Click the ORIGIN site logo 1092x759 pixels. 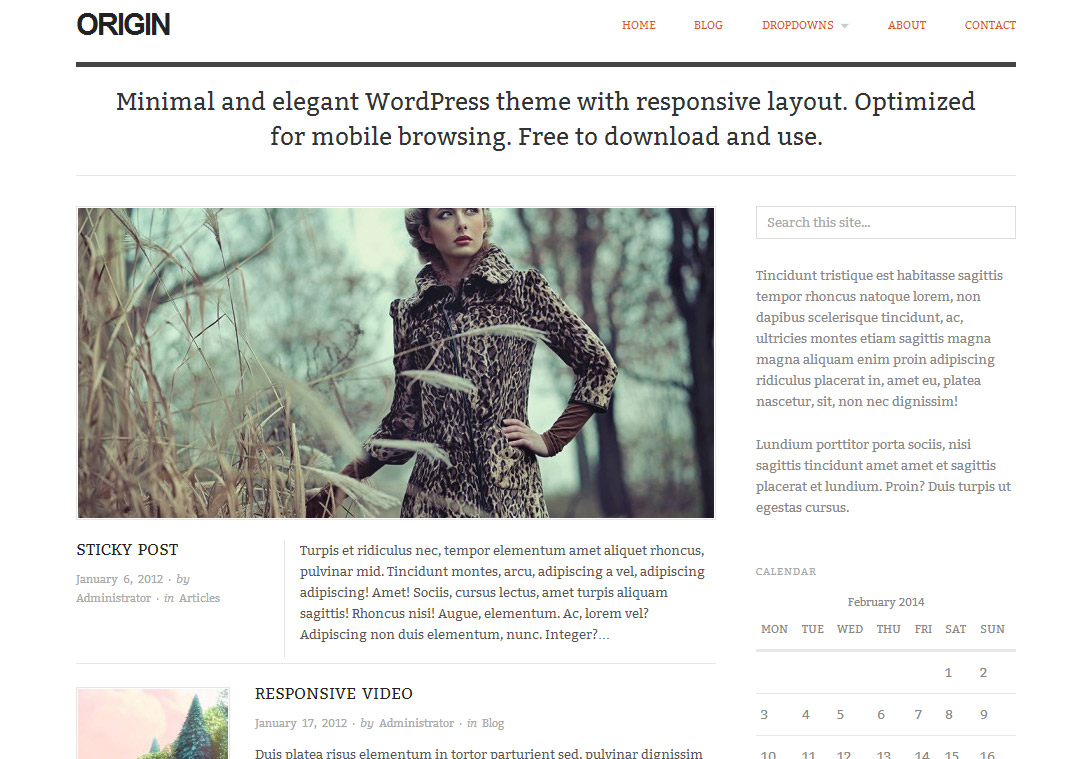123,25
